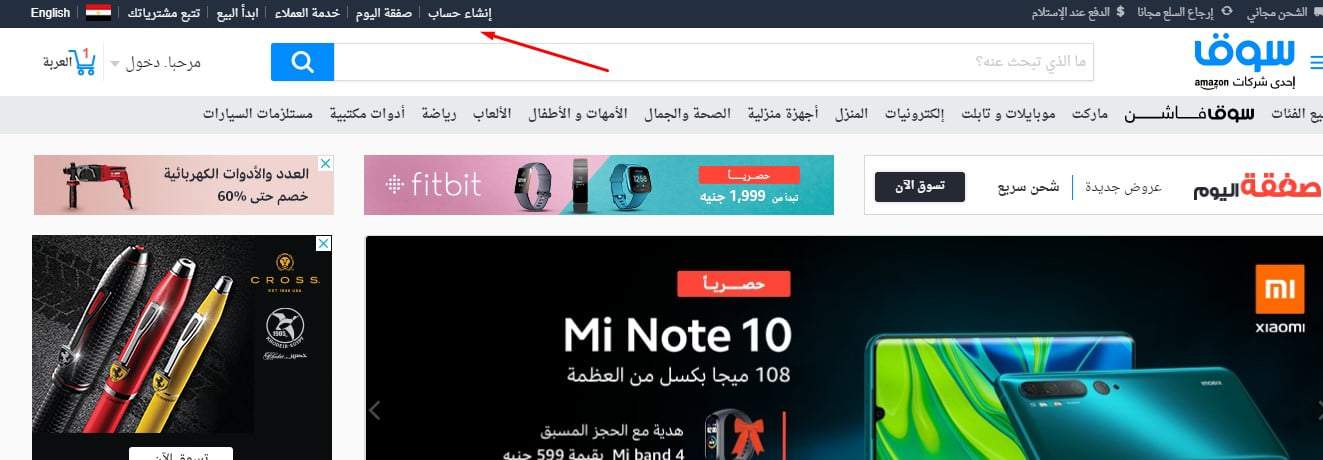1323x460 pixels.
Task: Open the shopping cart icon
Action: click(x=85, y=62)
